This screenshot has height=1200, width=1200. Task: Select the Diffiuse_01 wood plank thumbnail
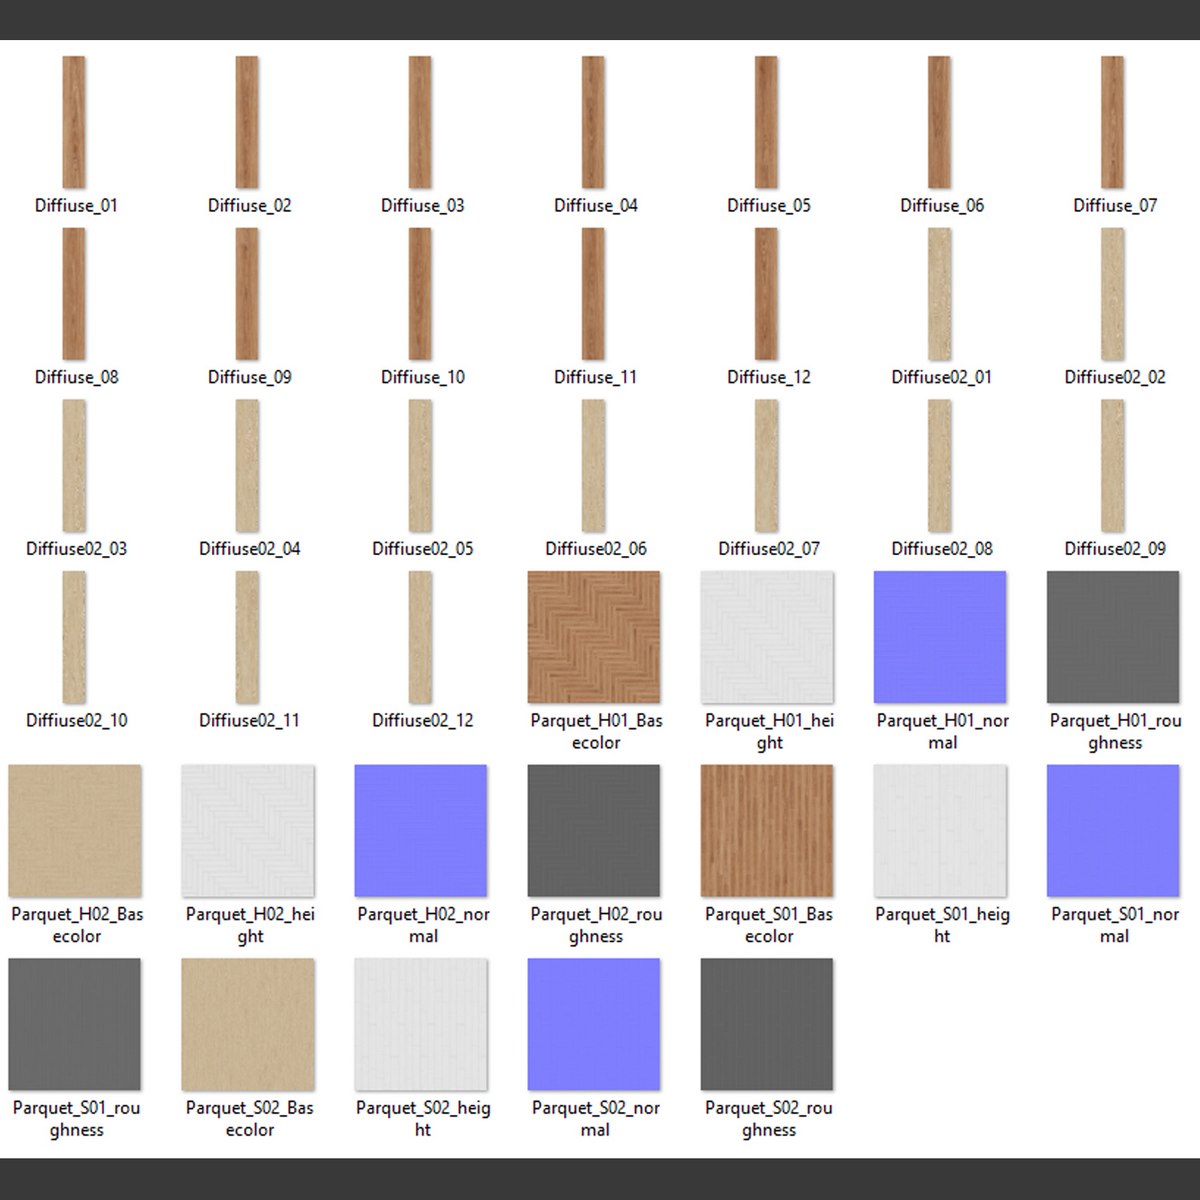74,122
